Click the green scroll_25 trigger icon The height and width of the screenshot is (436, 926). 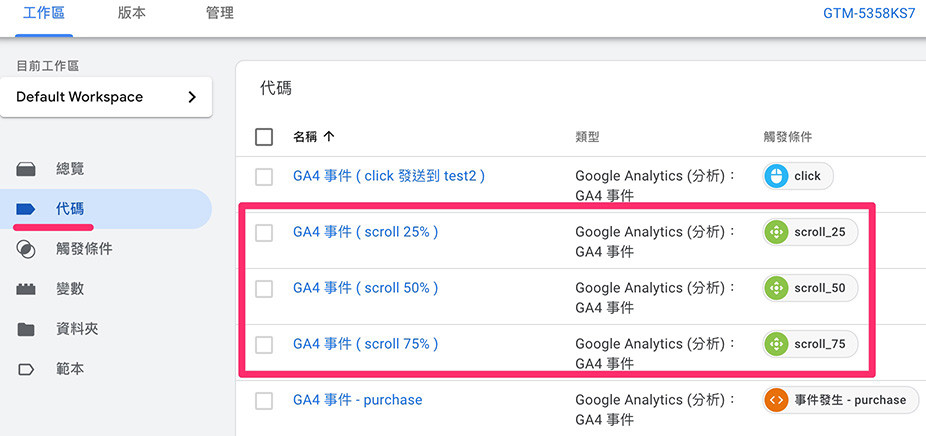776,232
